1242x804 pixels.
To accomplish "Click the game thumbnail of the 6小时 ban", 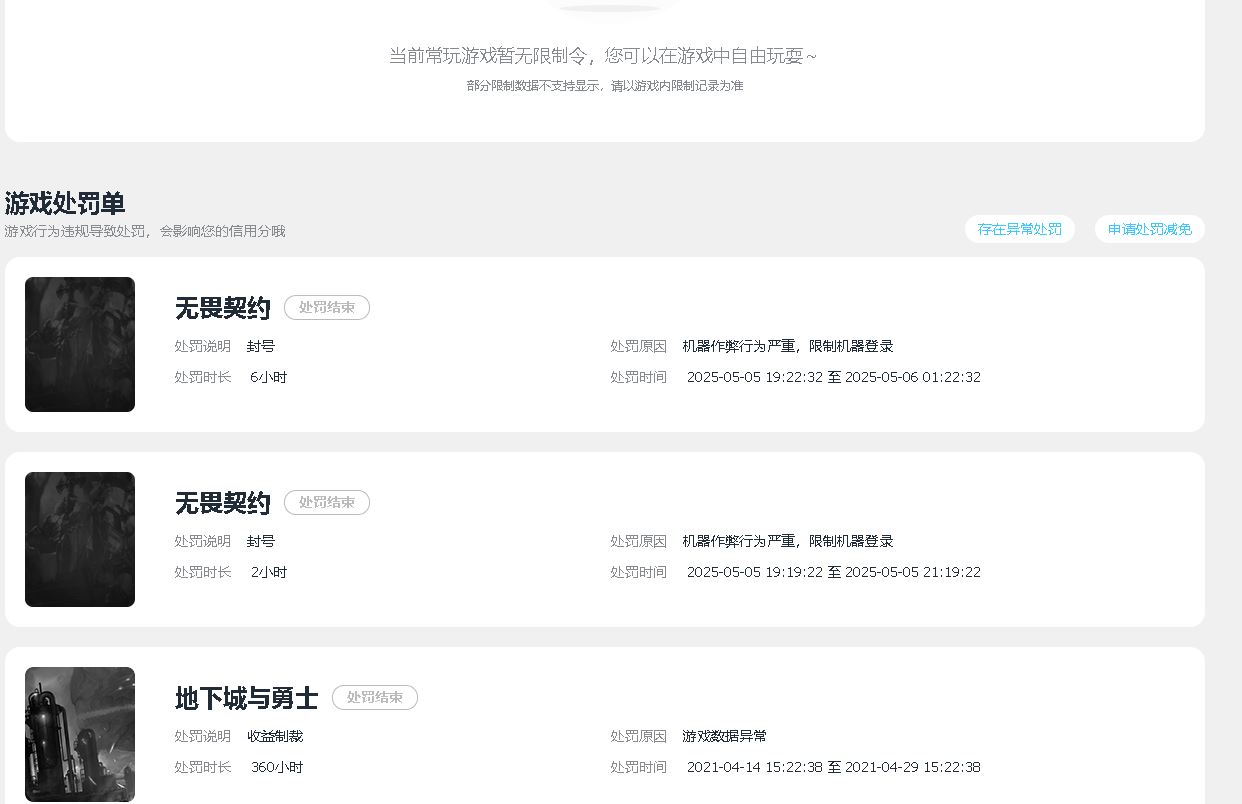I will point(80,344).
